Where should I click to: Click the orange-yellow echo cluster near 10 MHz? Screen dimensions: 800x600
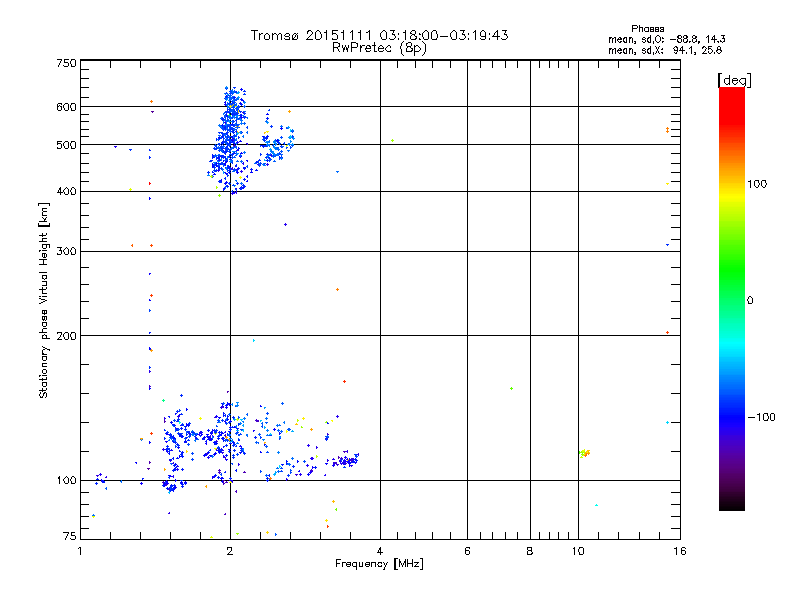click(585, 453)
